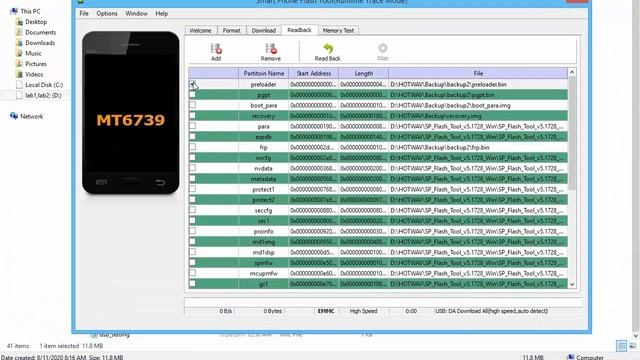
Task: Check the frp partition checkbox
Action: tap(192, 147)
